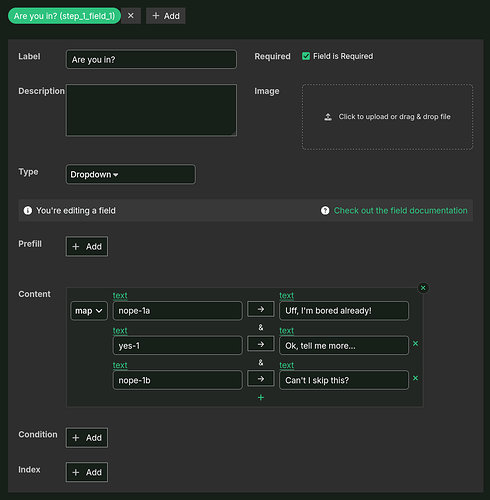This screenshot has height=500, width=490.
Task: Click the 'text' type label above nope-1b
Action: (120, 365)
